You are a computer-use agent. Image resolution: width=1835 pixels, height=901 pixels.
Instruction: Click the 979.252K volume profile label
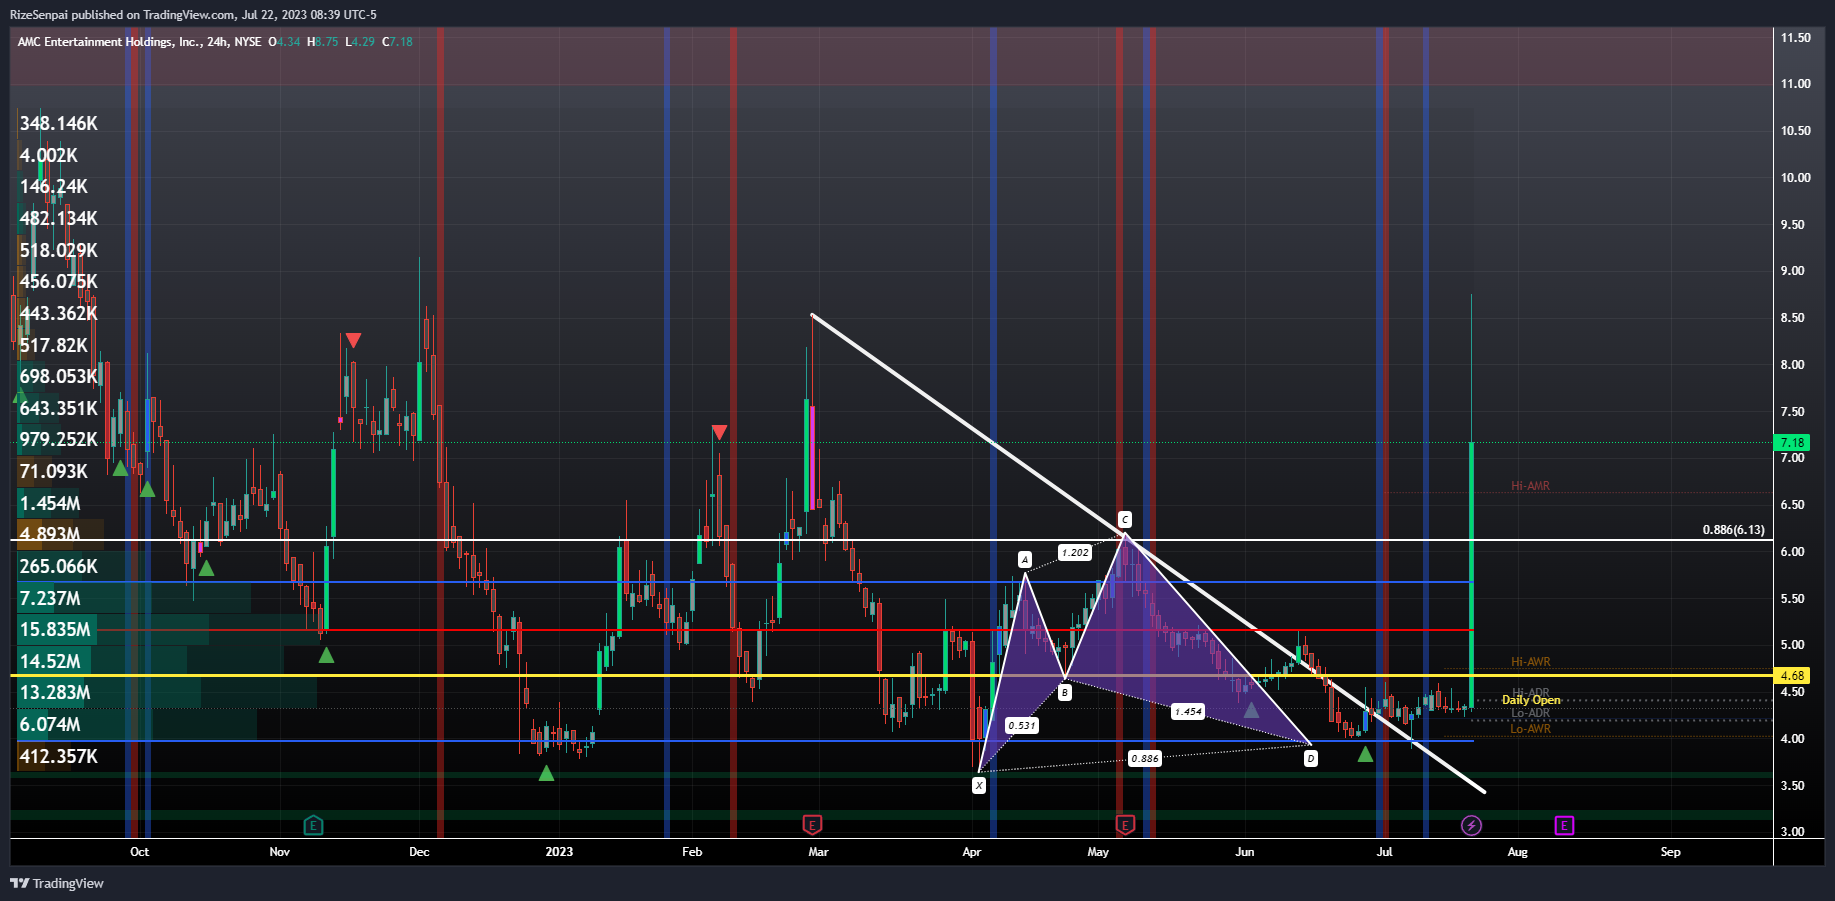tap(59, 440)
